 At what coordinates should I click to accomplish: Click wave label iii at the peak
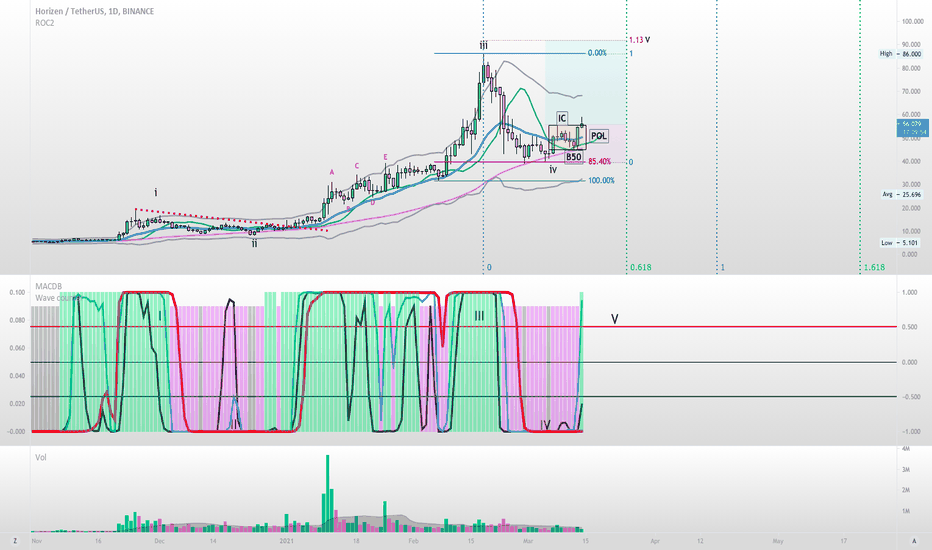[483, 46]
